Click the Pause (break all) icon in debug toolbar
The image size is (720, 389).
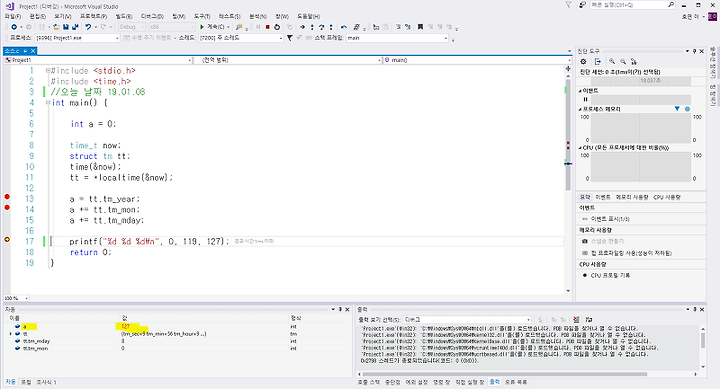[x=258, y=27]
